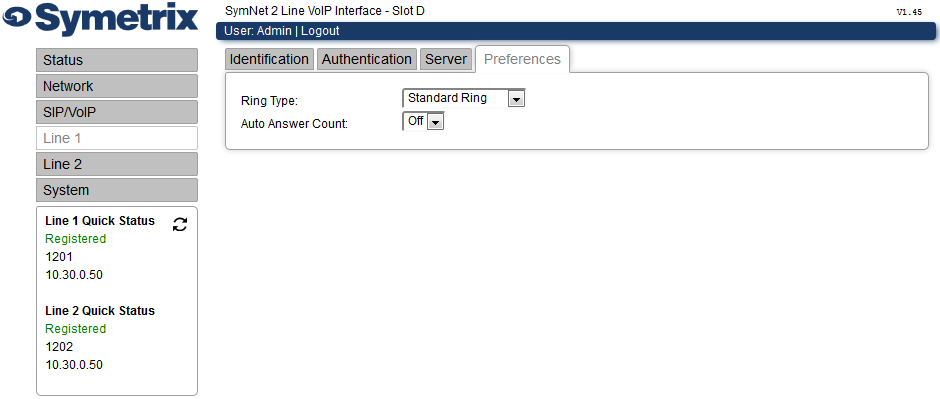This screenshot has height=399, width=940.
Task: Click the Auto Answer Count label
Action: (x=294, y=124)
